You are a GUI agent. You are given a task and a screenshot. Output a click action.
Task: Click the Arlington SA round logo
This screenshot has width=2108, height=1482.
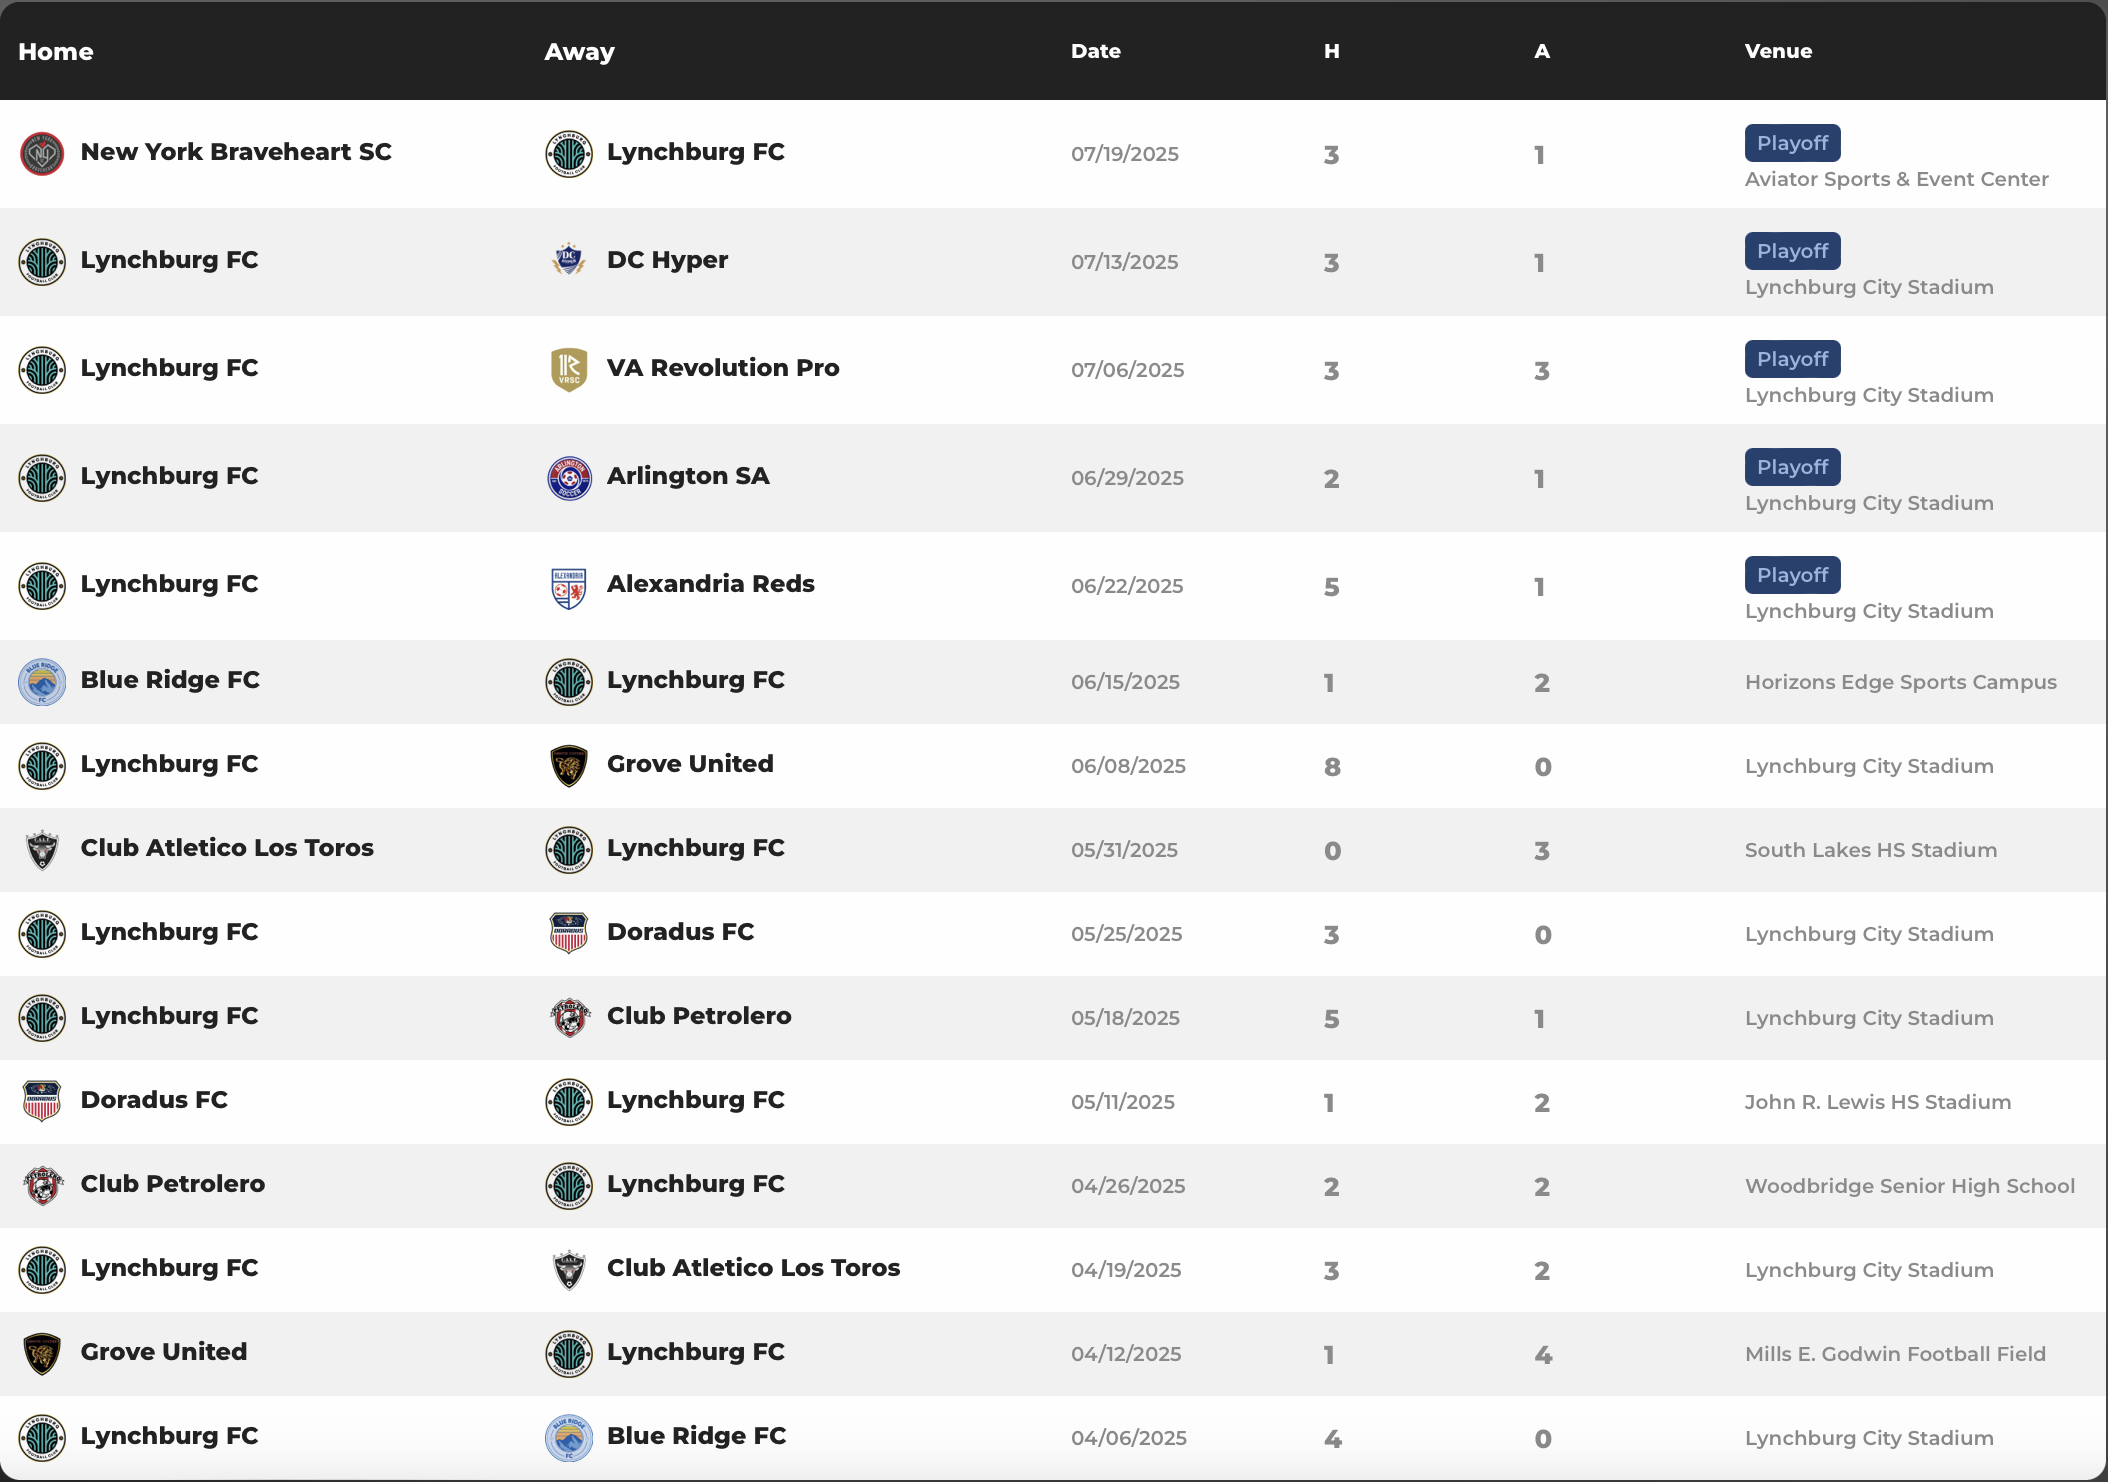pyautogui.click(x=569, y=478)
